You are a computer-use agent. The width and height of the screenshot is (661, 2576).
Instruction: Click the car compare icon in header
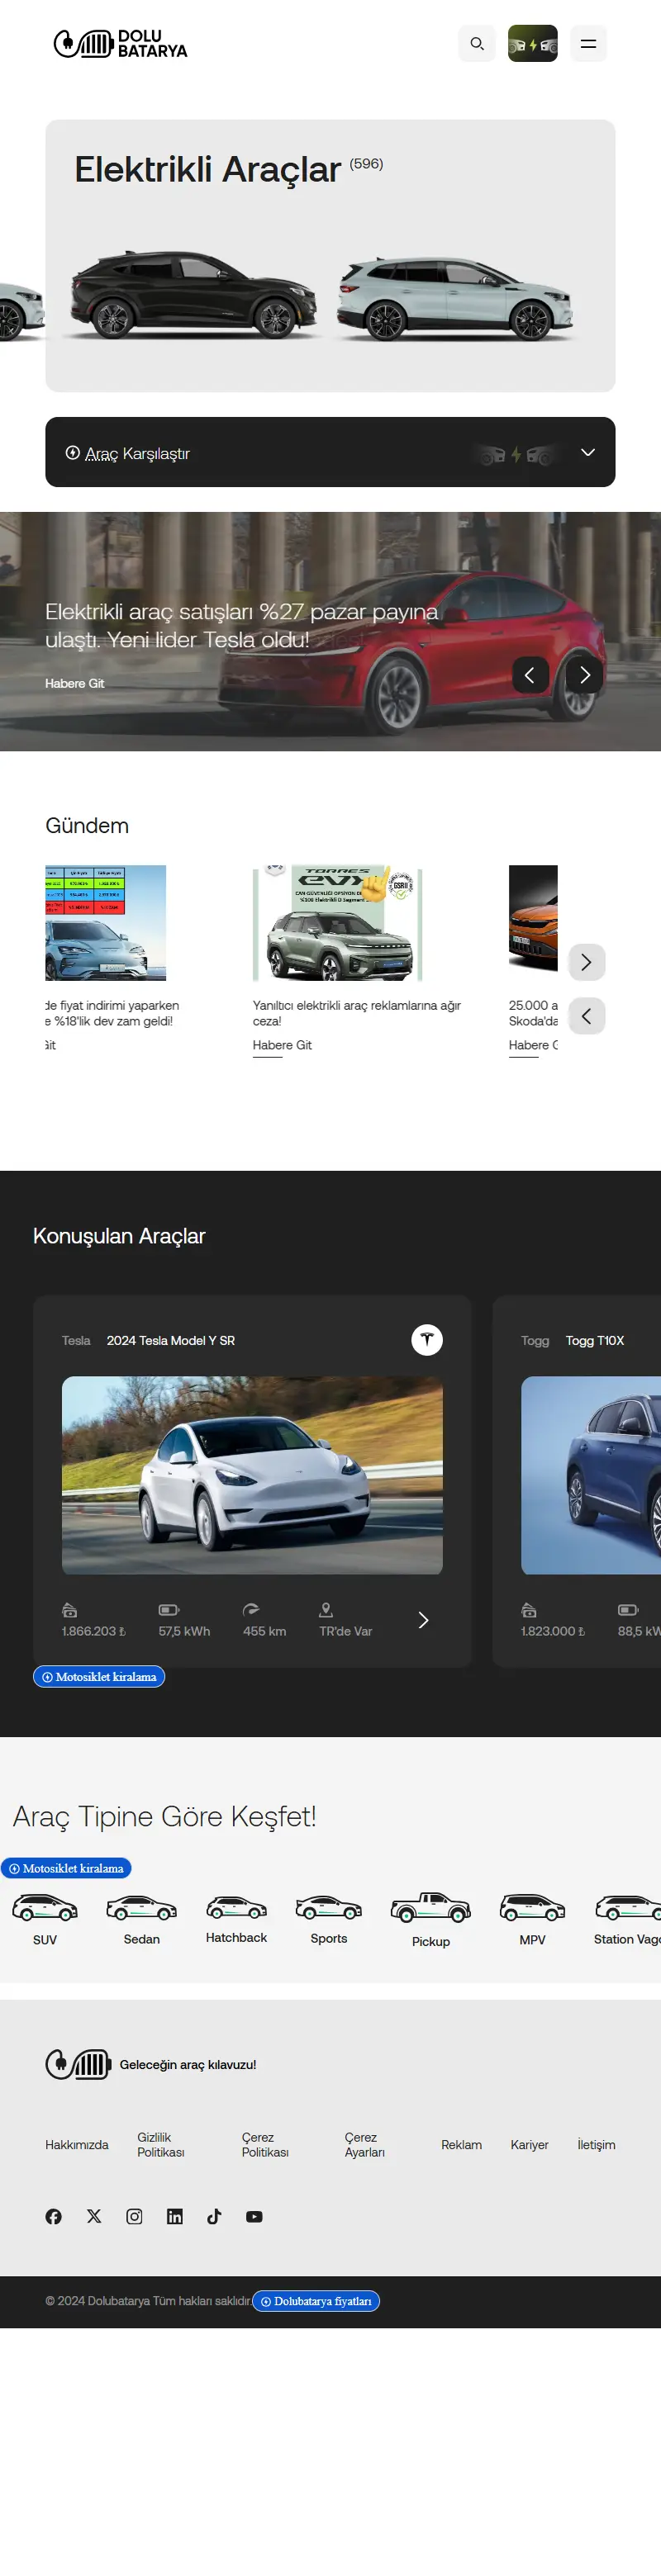click(x=533, y=44)
